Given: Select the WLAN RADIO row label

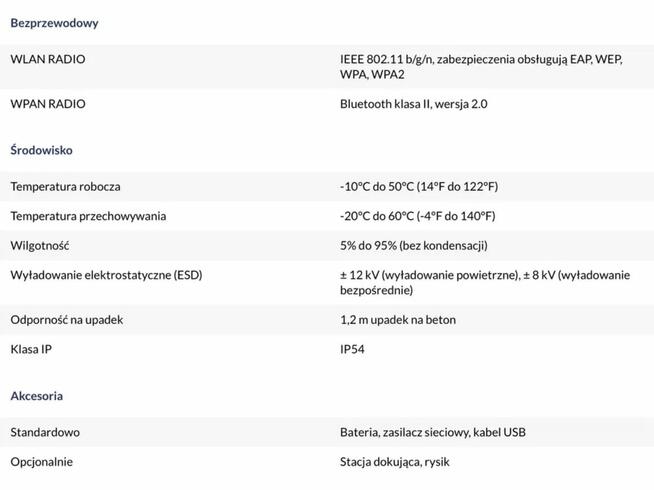Looking at the screenshot, I should click(47, 59).
